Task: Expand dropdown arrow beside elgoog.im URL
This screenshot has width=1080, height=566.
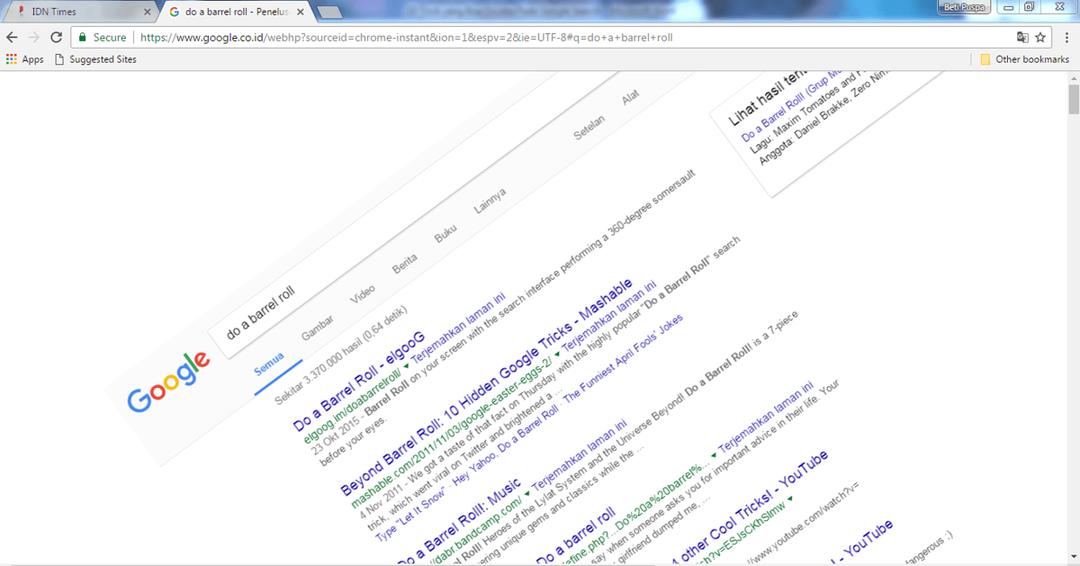Action: [406, 366]
